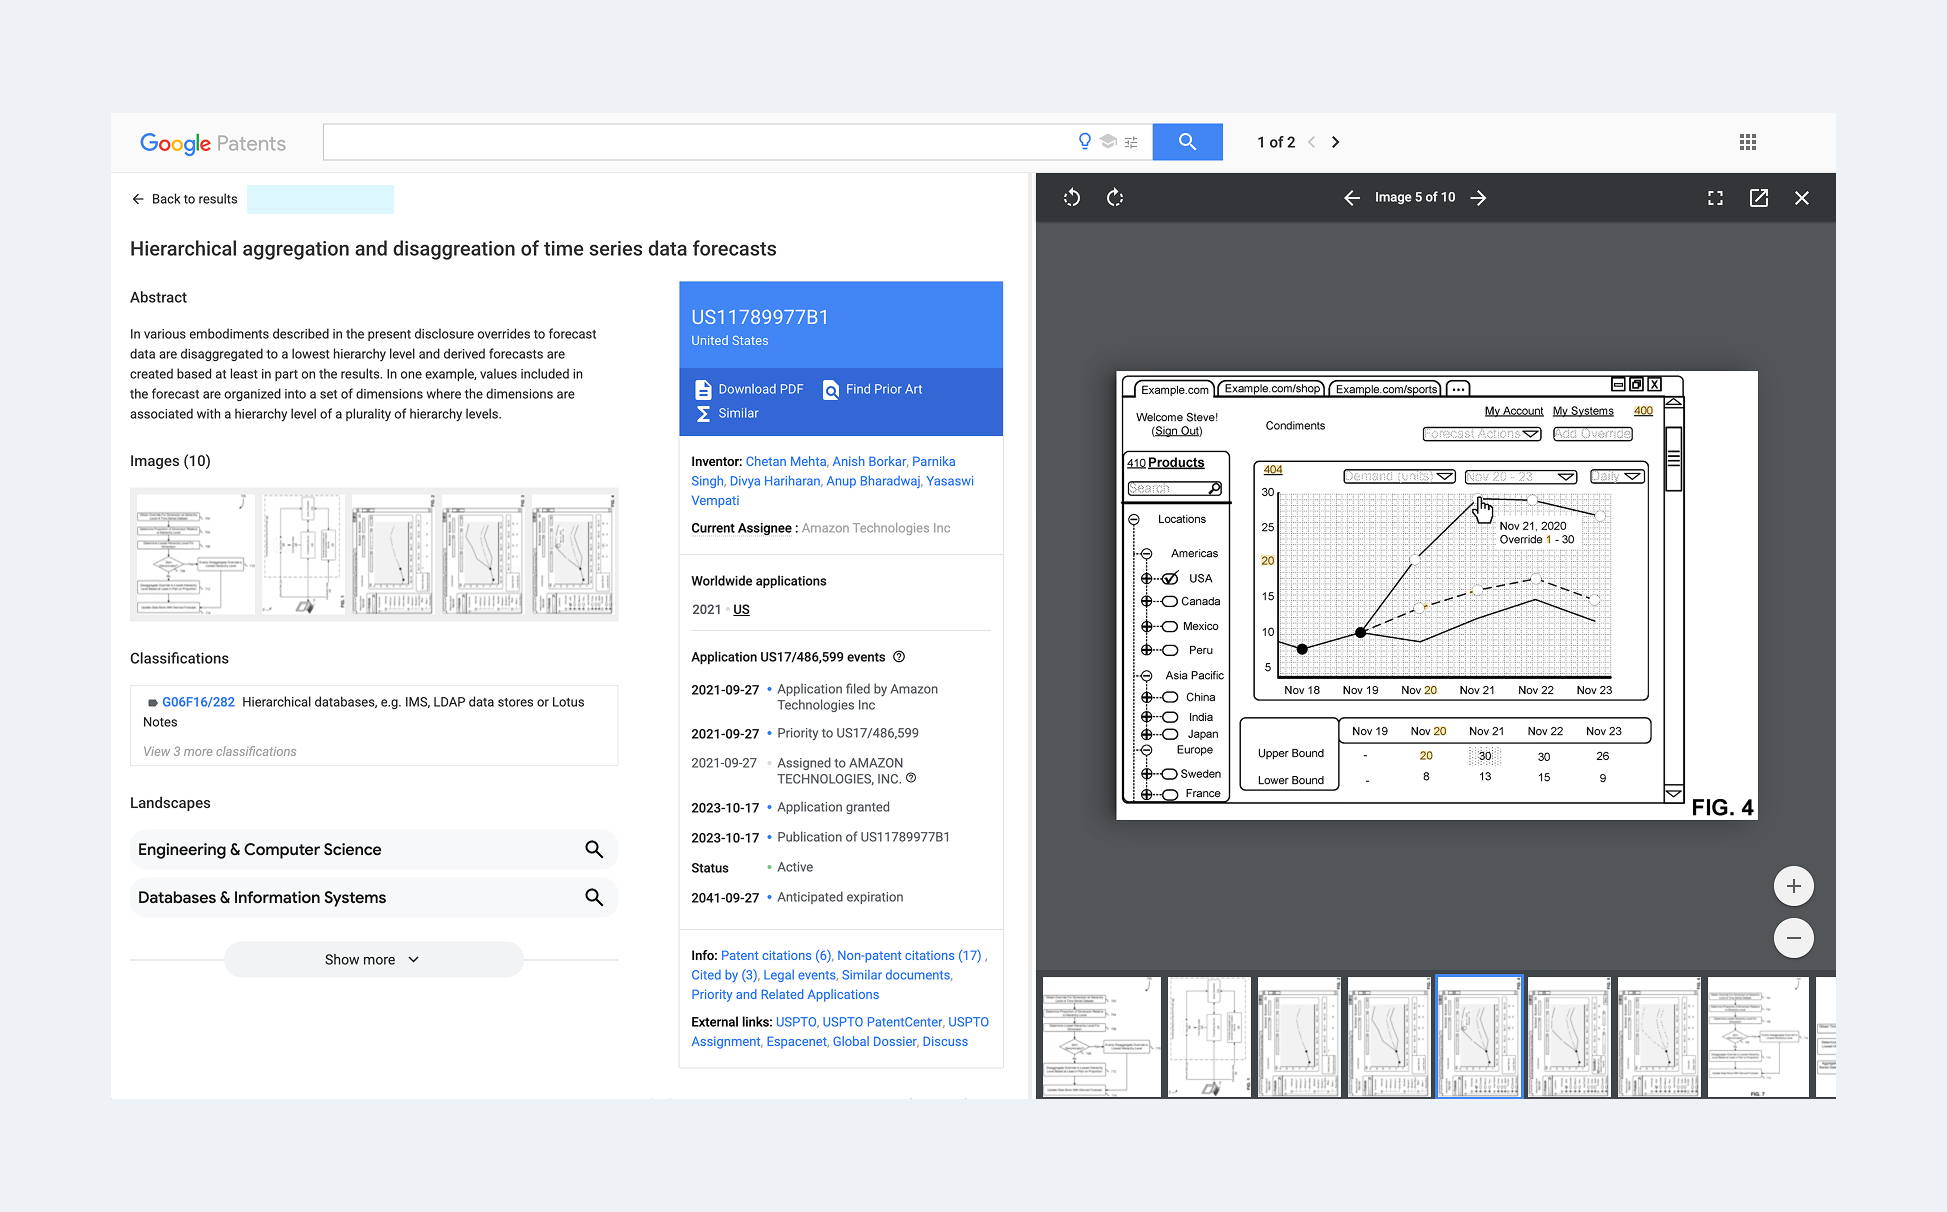This screenshot has height=1212, width=1947.
Task: Click the Google Patents logo
Action: (x=213, y=143)
